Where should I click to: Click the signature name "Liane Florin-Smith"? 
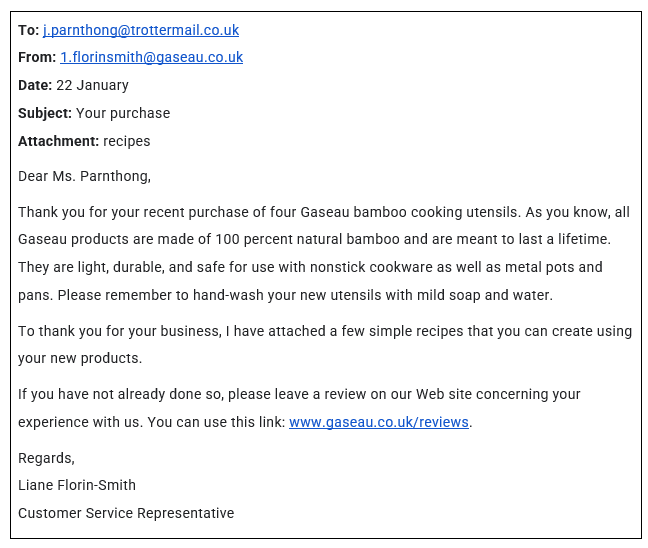(x=77, y=485)
